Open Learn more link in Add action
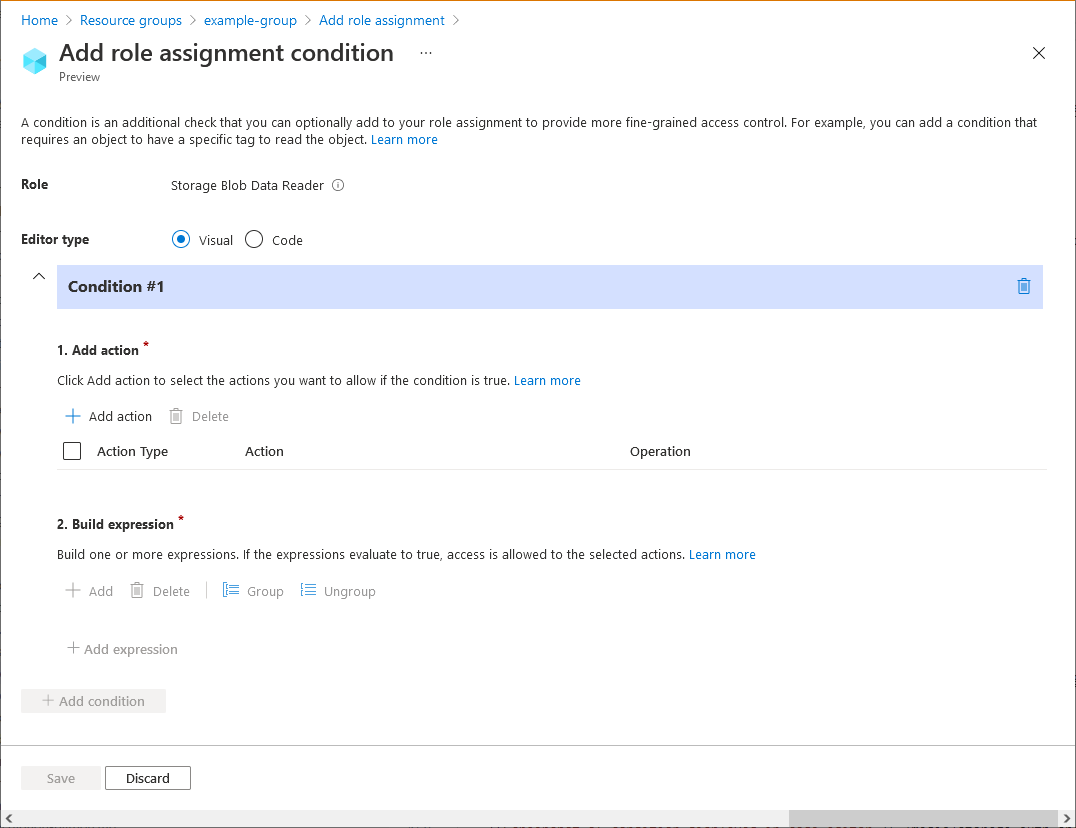This screenshot has height=828, width=1076. coord(547,380)
